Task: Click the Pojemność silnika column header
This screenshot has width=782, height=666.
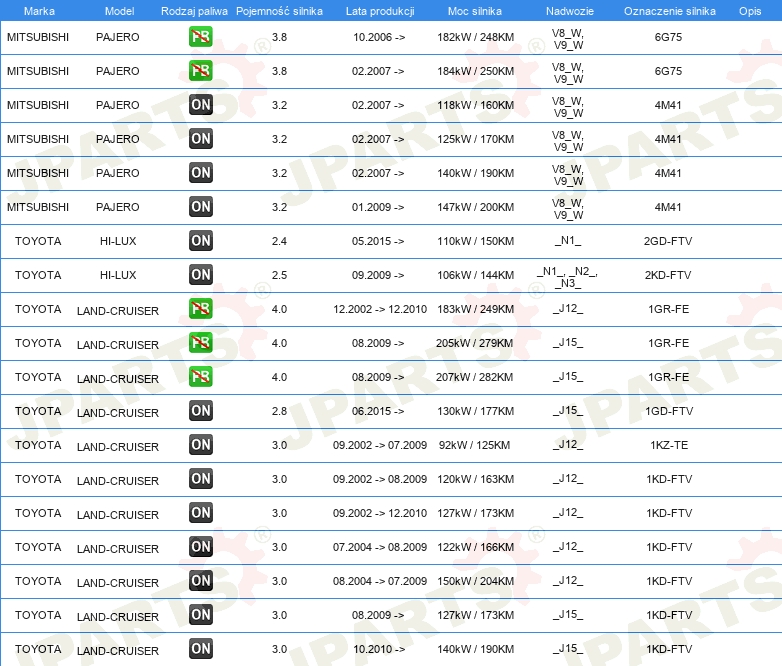Action: tap(279, 11)
